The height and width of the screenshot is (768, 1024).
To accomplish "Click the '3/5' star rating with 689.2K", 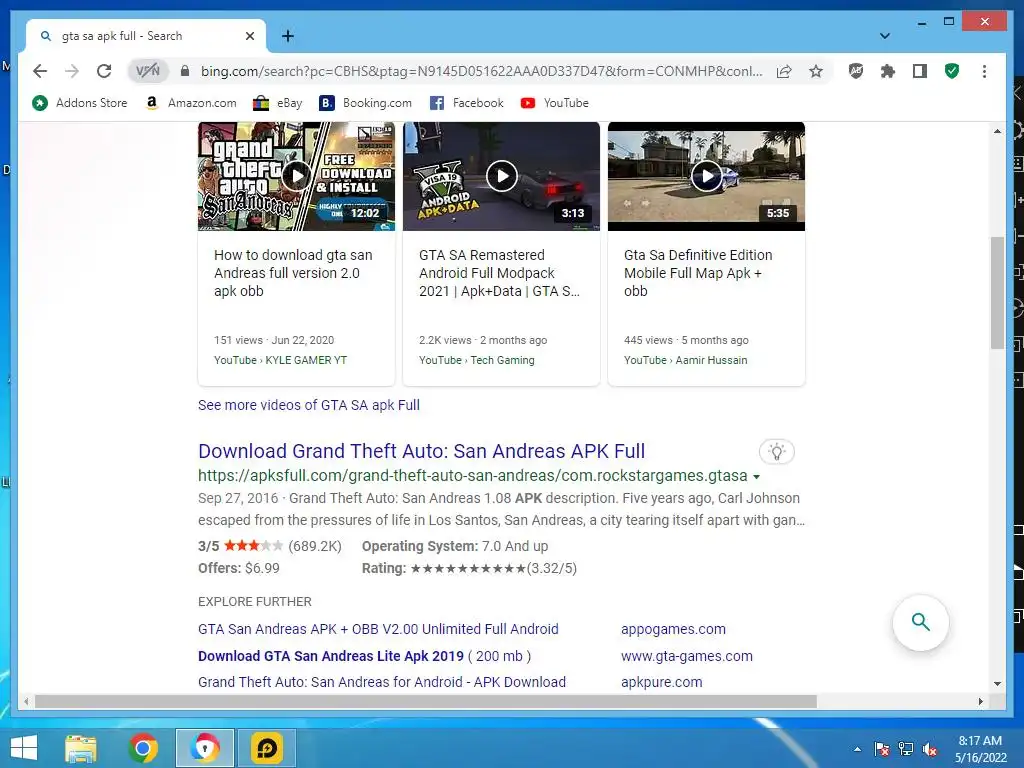I will point(270,546).
